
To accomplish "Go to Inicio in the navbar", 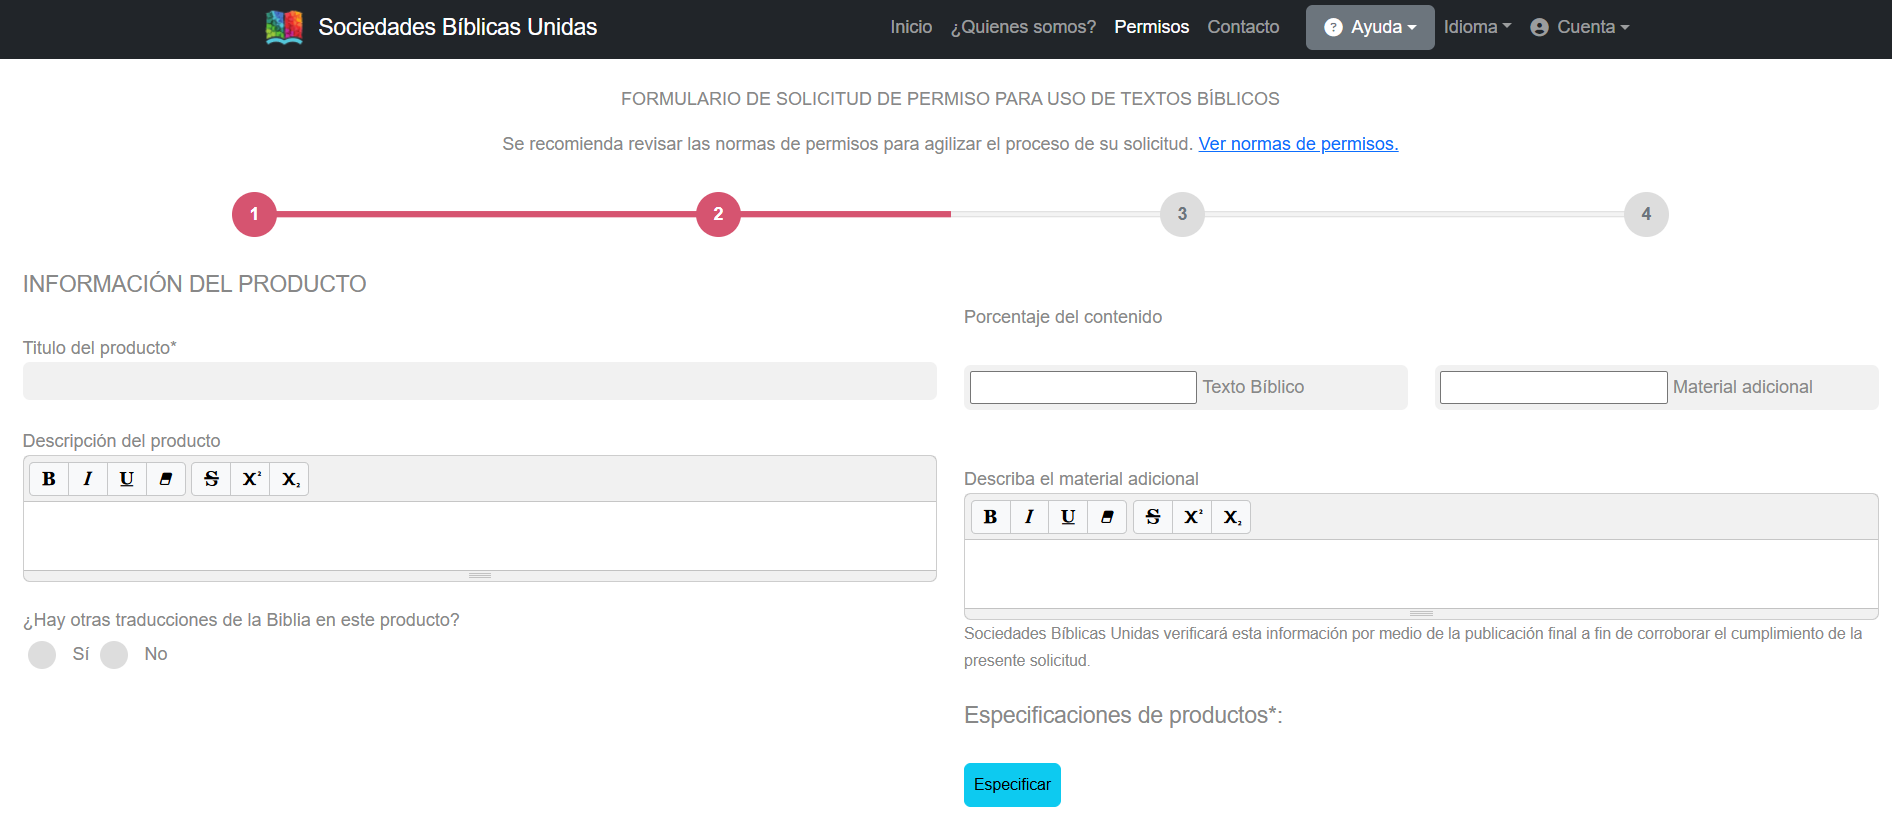I will click(911, 27).
